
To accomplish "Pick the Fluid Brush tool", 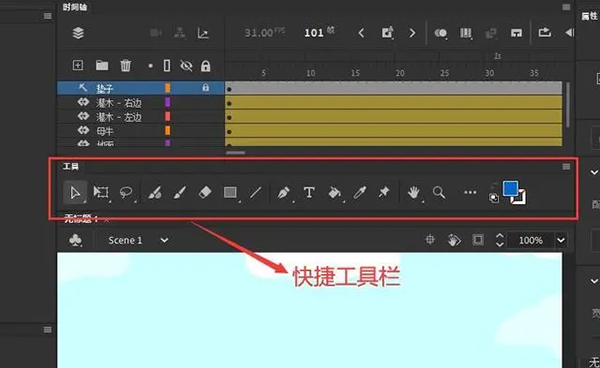I will click(x=155, y=192).
